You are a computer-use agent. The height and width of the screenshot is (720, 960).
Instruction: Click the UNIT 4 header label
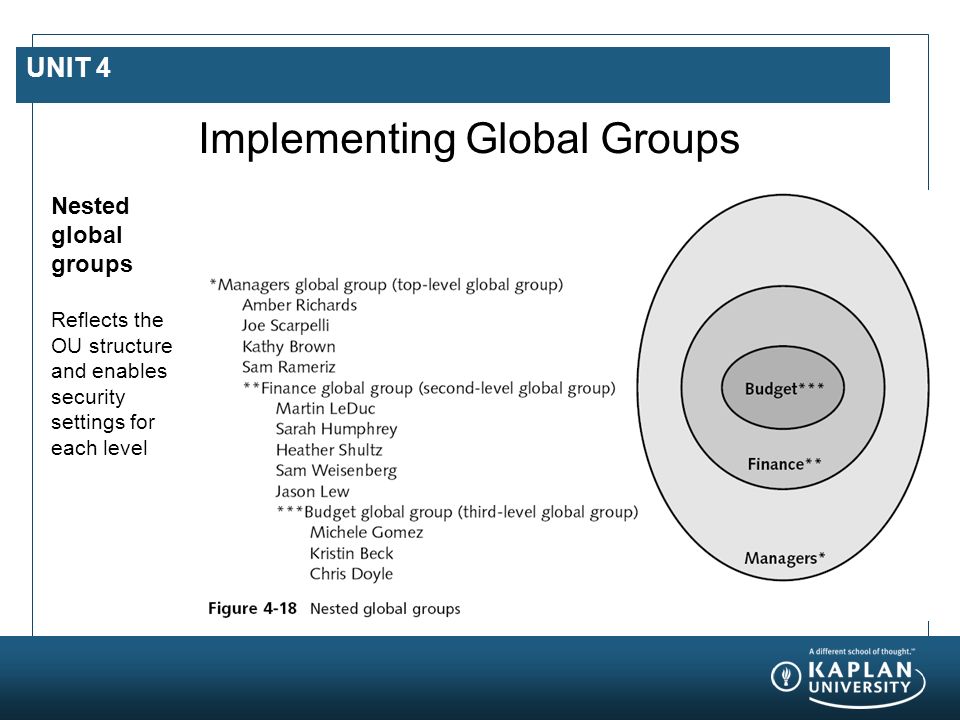coord(69,68)
